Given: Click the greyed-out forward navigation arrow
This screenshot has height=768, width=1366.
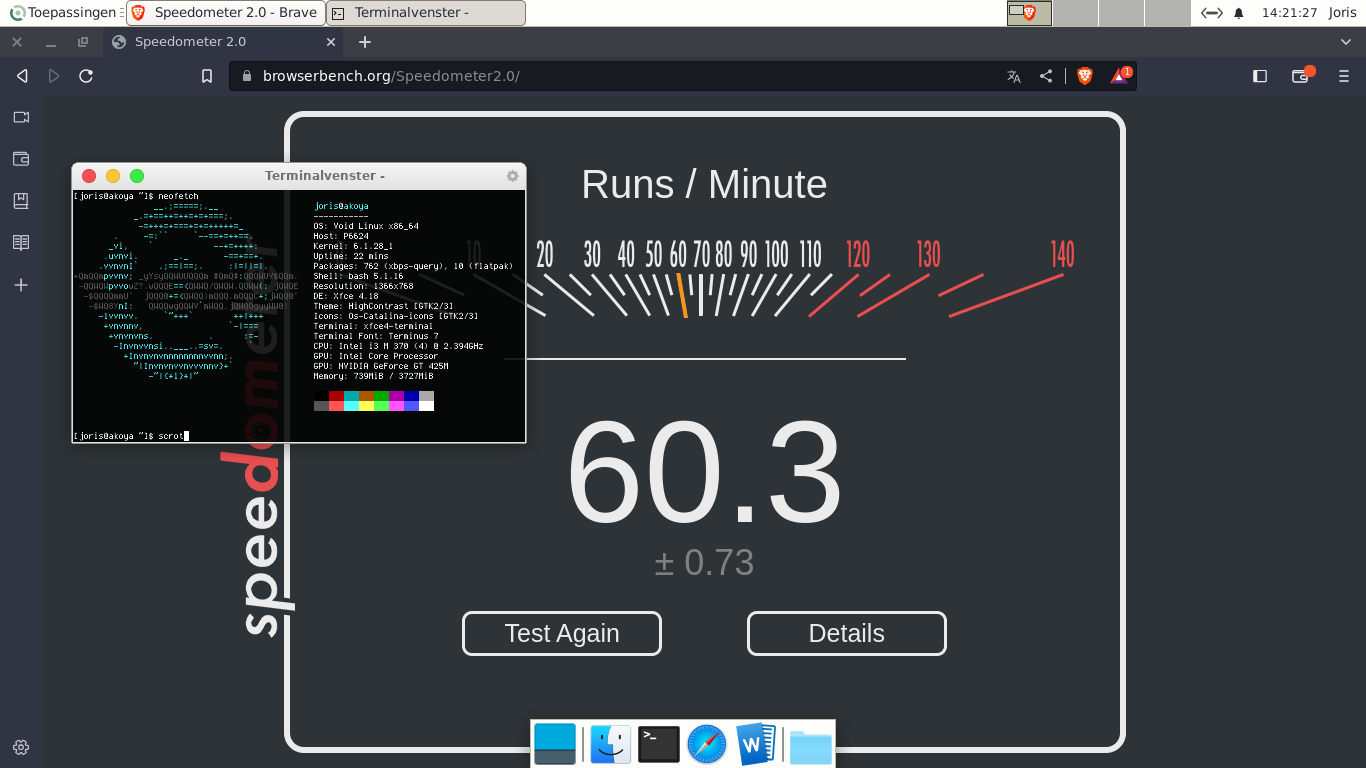Looking at the screenshot, I should (x=54, y=76).
